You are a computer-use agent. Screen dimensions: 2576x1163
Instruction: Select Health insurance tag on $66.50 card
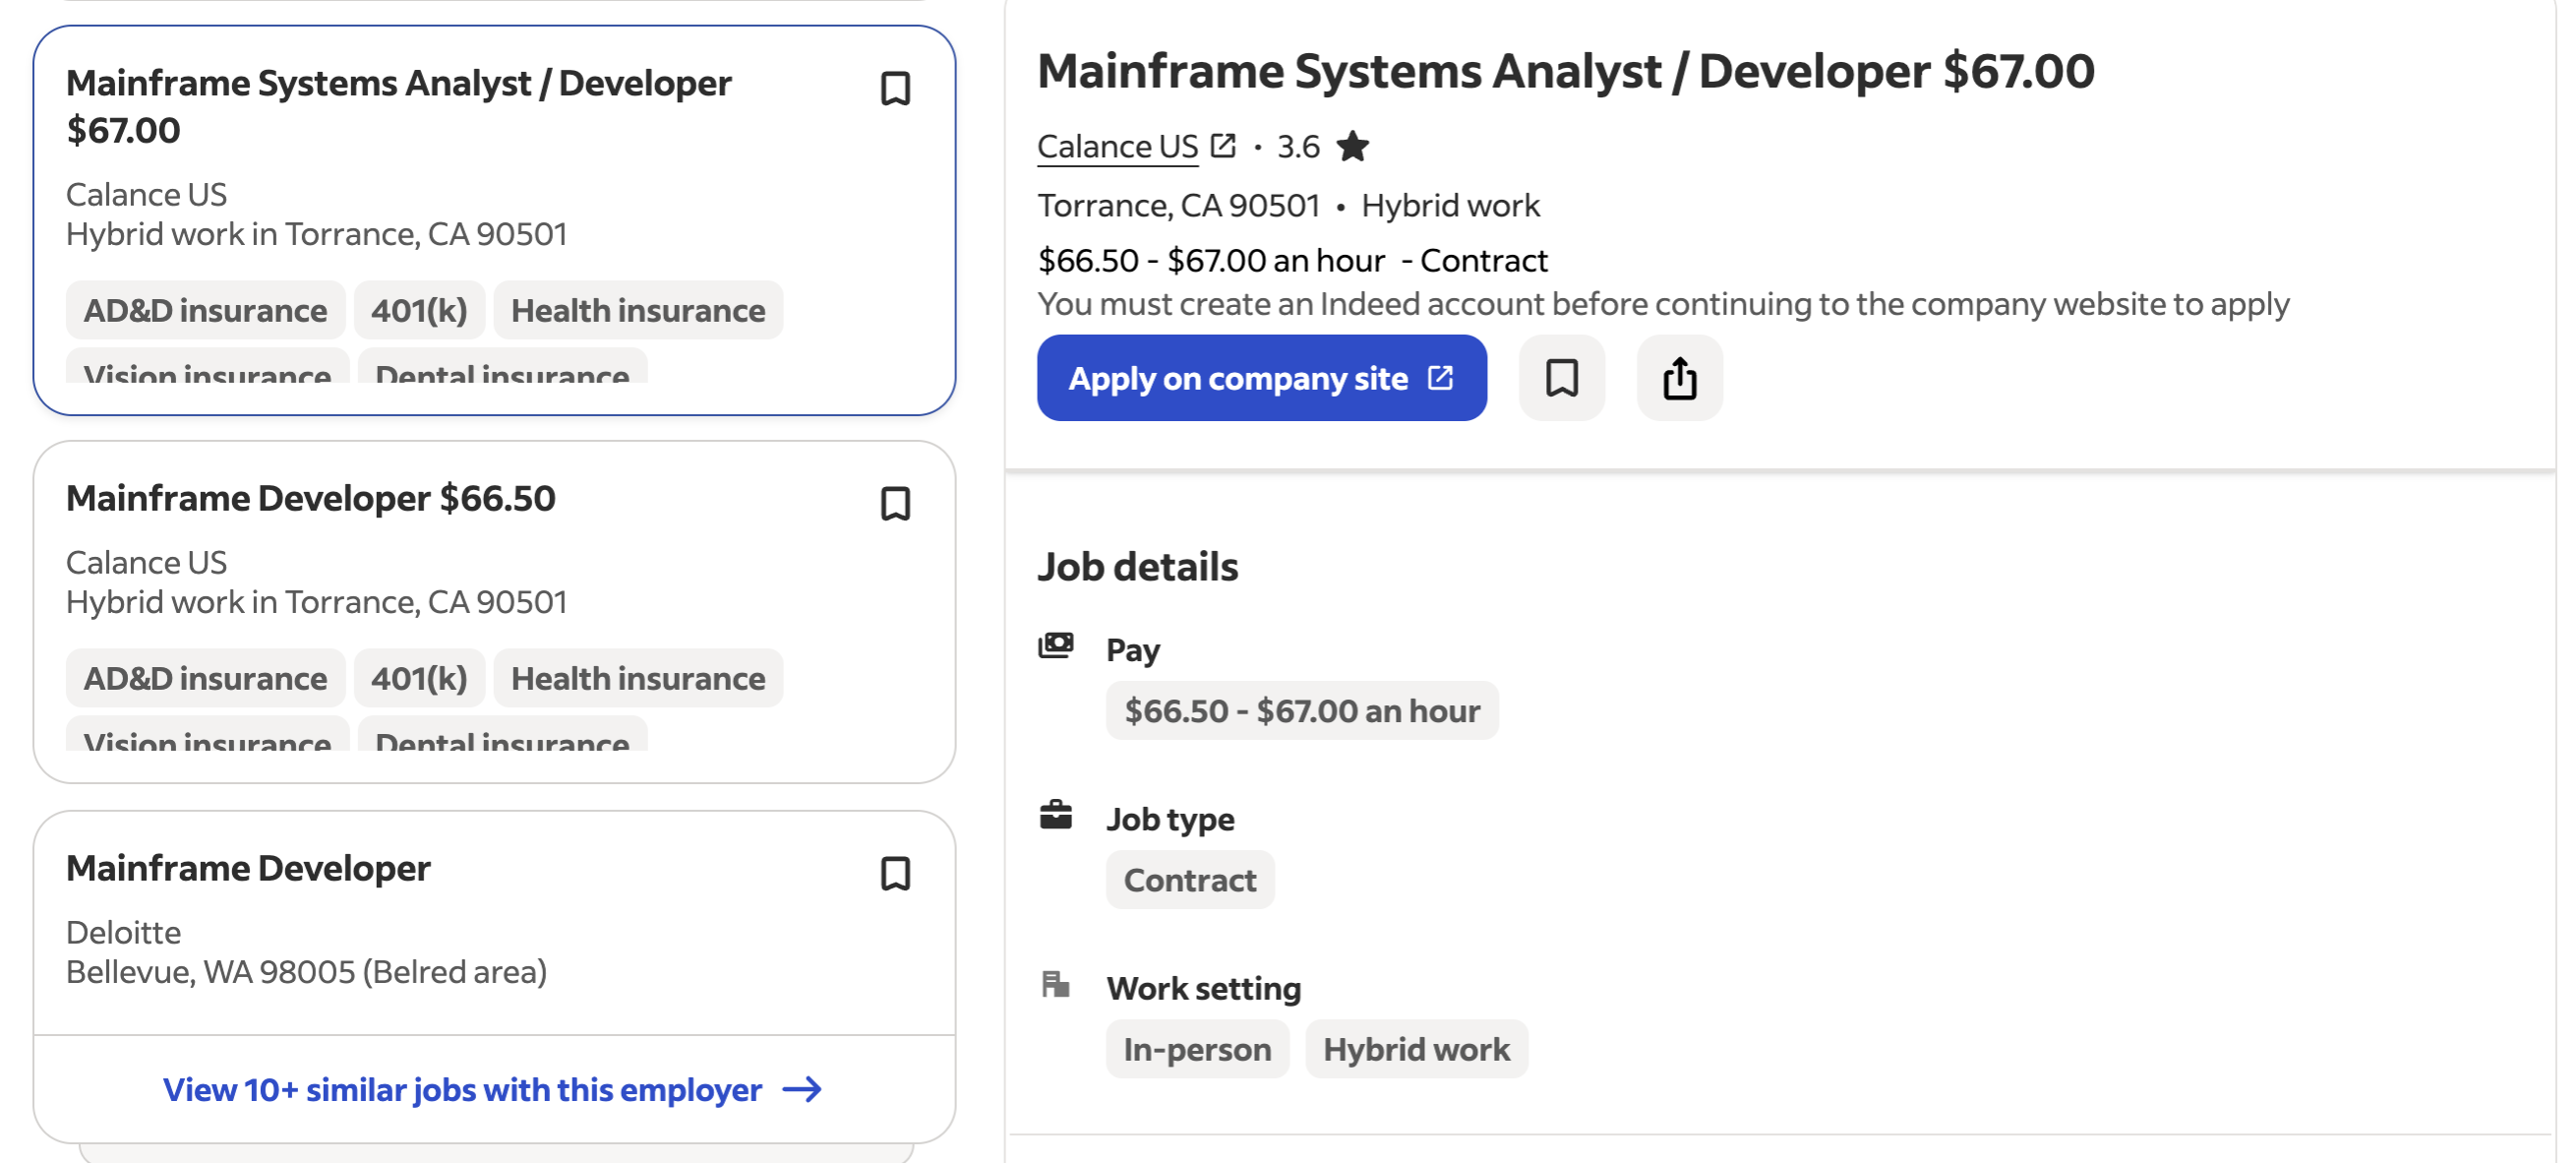click(x=638, y=678)
